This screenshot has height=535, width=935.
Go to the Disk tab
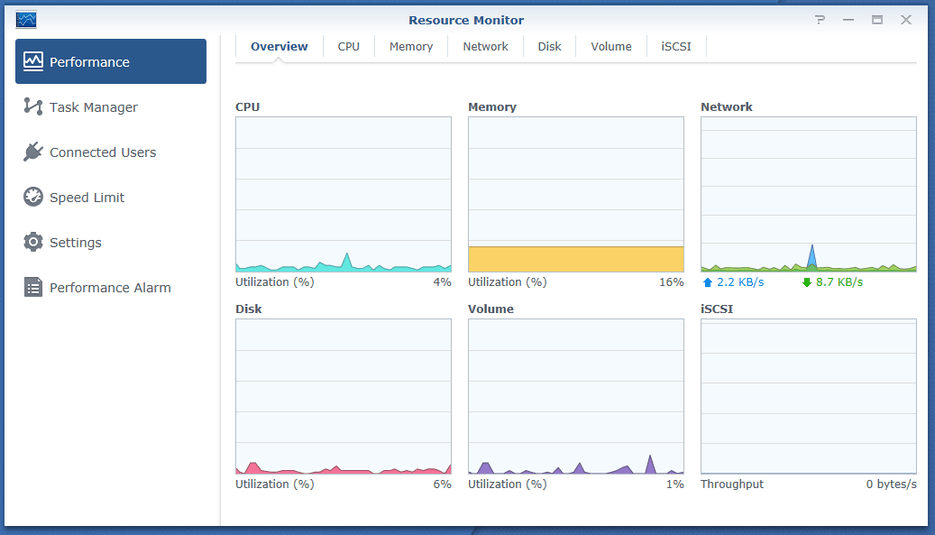point(549,47)
